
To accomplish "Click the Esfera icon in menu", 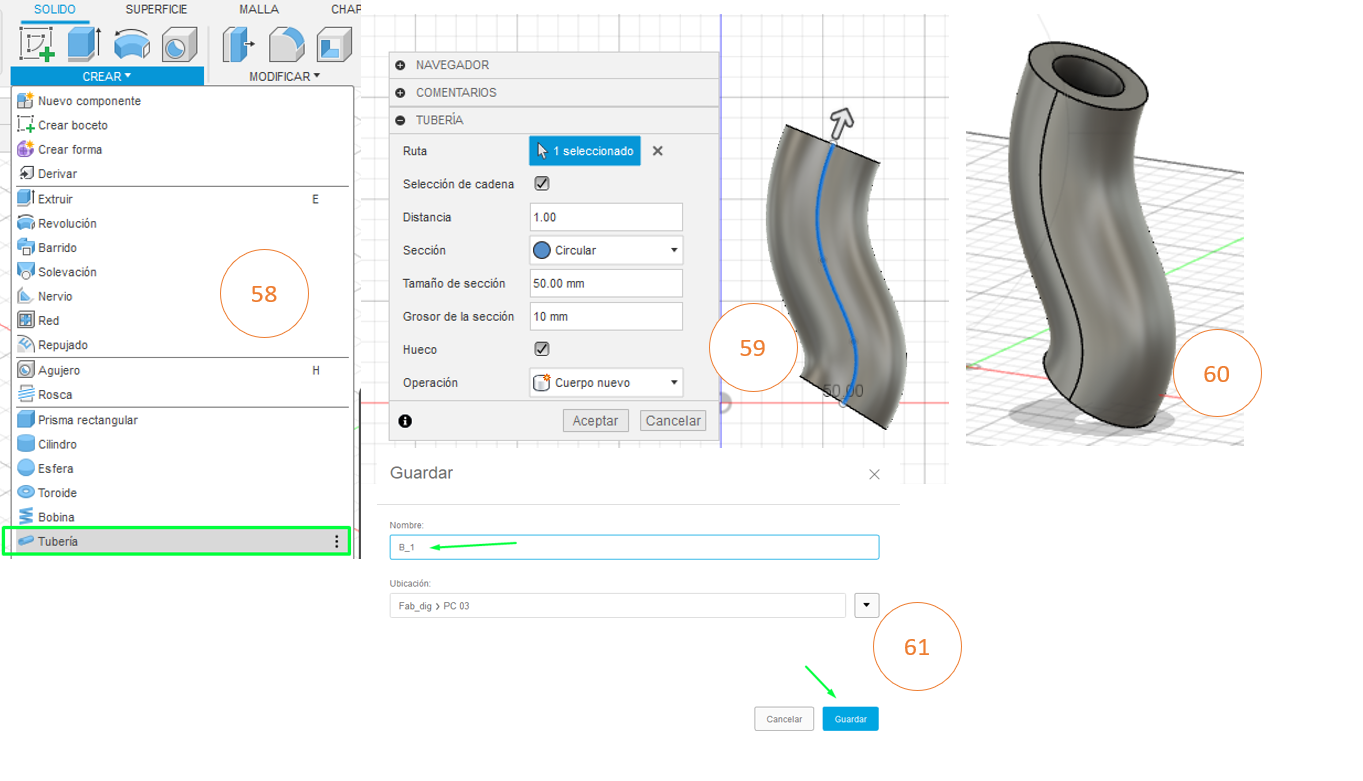I will pos(26,468).
